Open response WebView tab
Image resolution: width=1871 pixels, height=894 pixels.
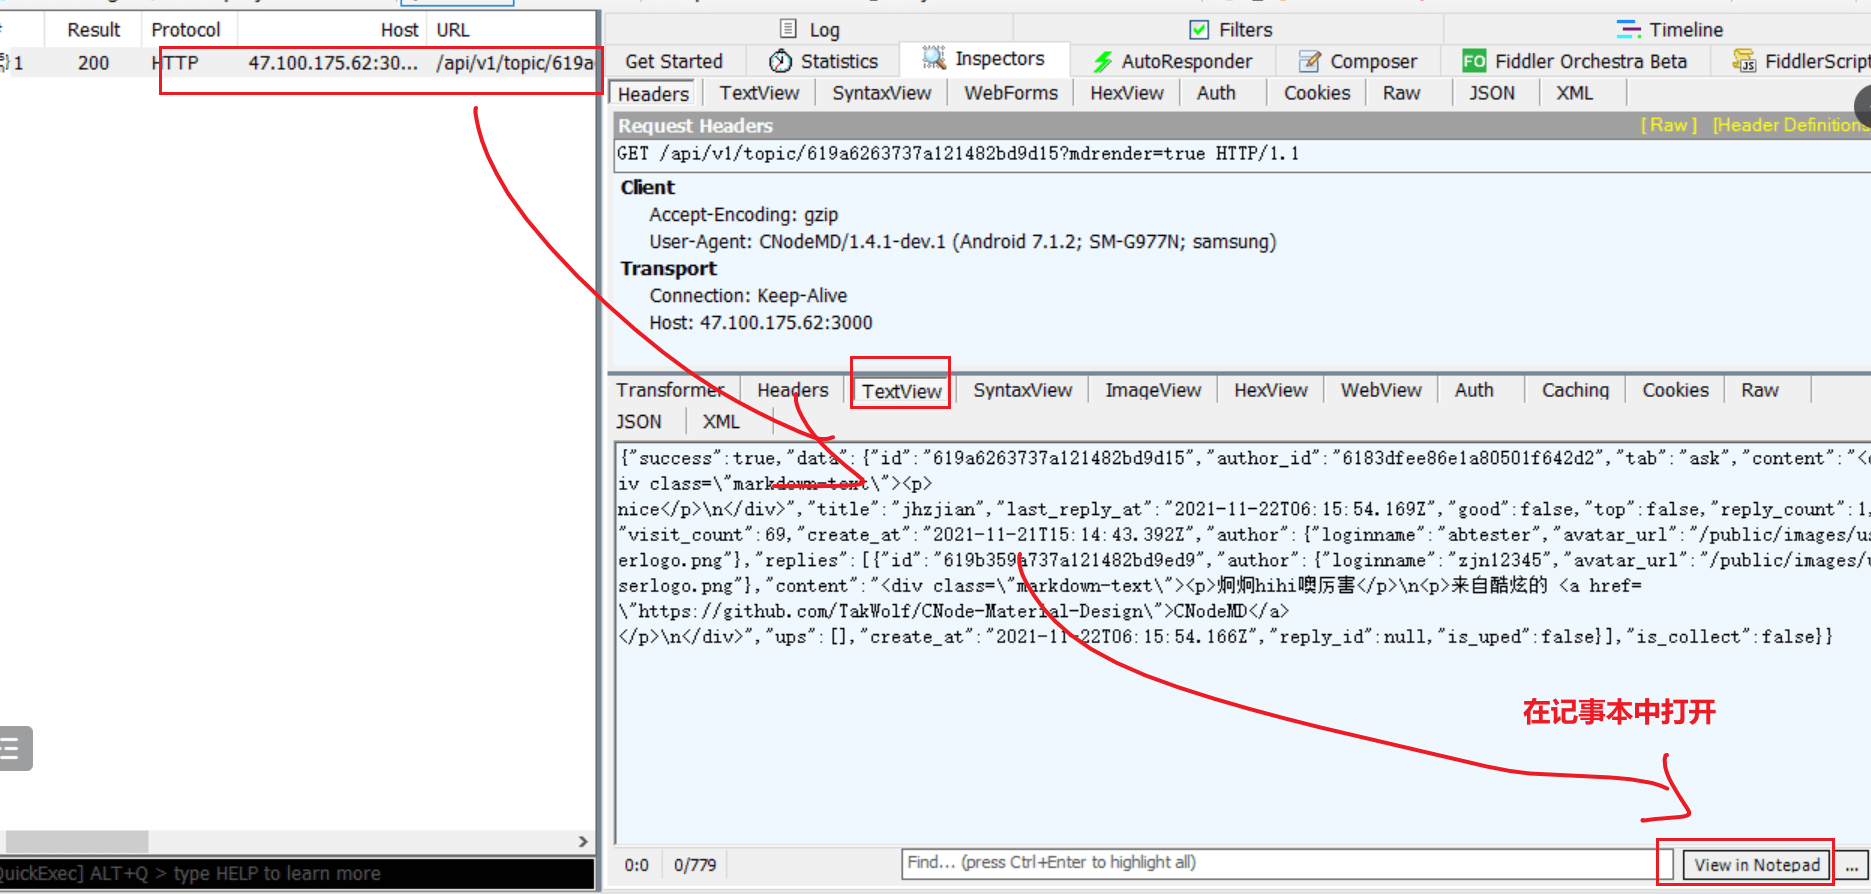pos(1381,390)
